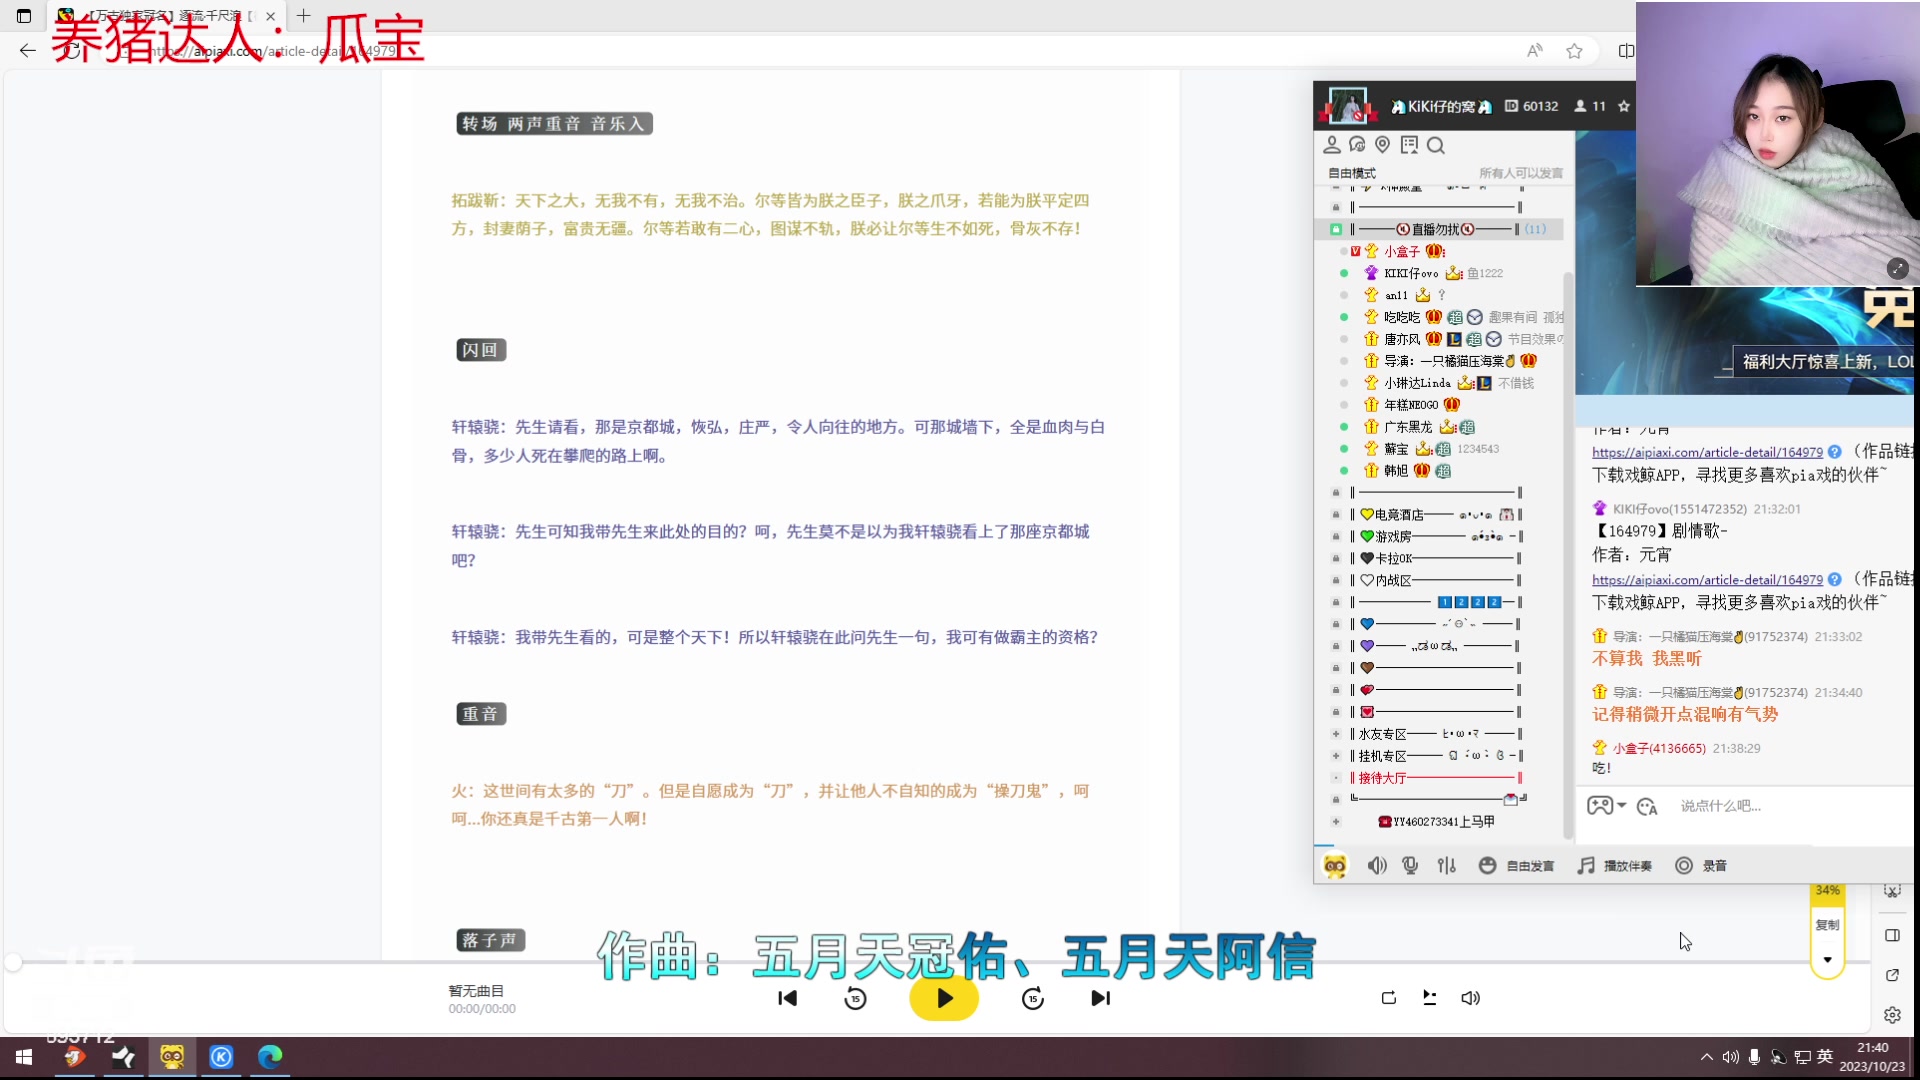Mute the speaker icon in the YY toolbar
This screenshot has height=1080, width=1920.
pyautogui.click(x=1377, y=866)
